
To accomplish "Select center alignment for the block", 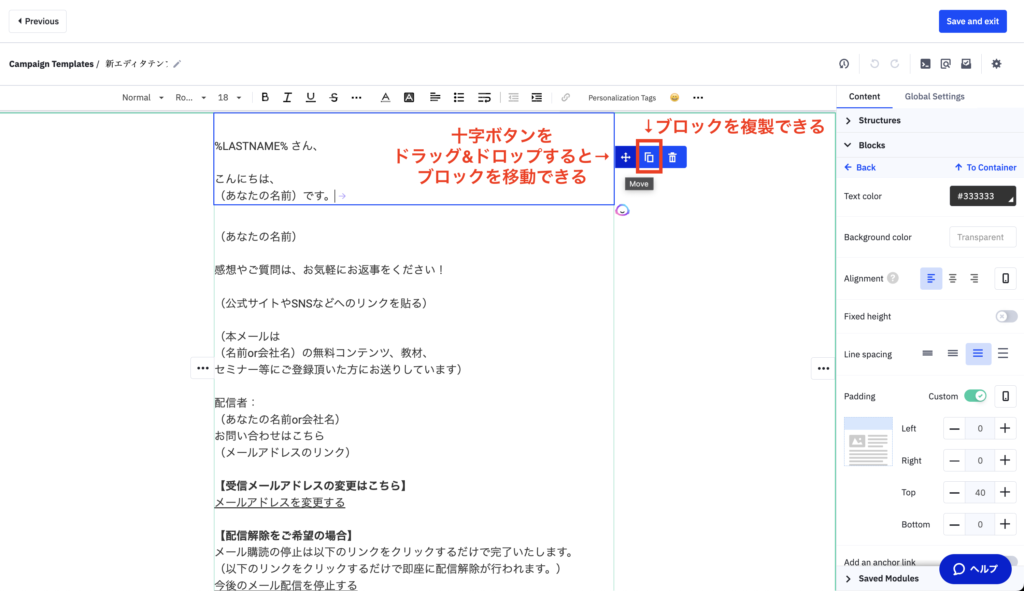I will pos(953,279).
